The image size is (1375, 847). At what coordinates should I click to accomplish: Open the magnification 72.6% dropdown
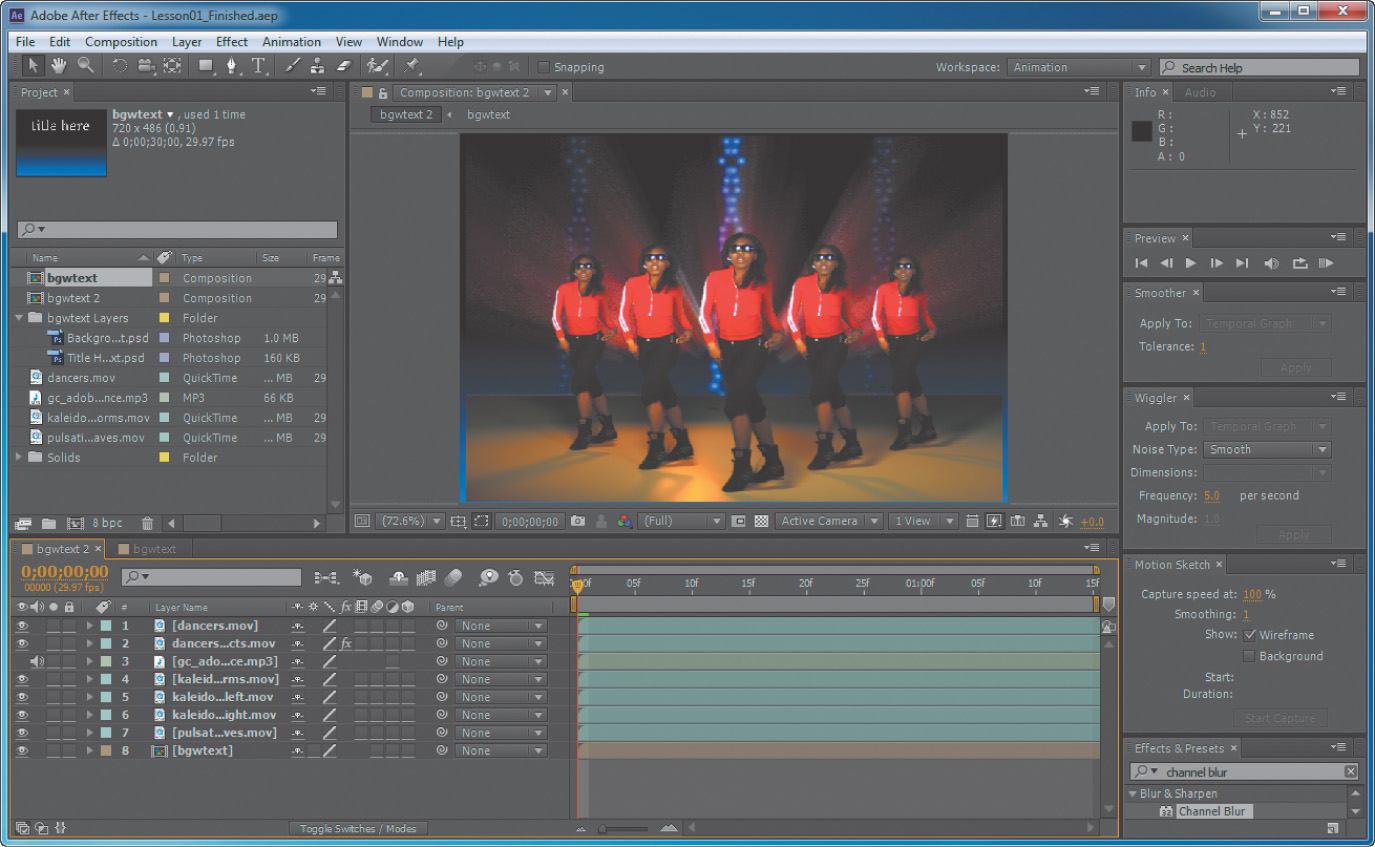tap(408, 521)
